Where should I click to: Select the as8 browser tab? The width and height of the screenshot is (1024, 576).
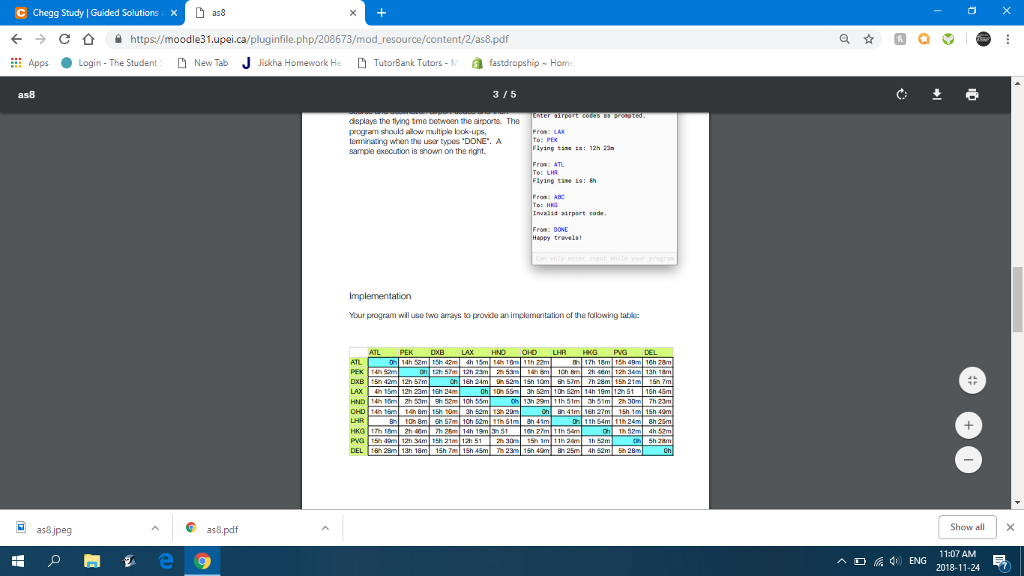click(275, 12)
